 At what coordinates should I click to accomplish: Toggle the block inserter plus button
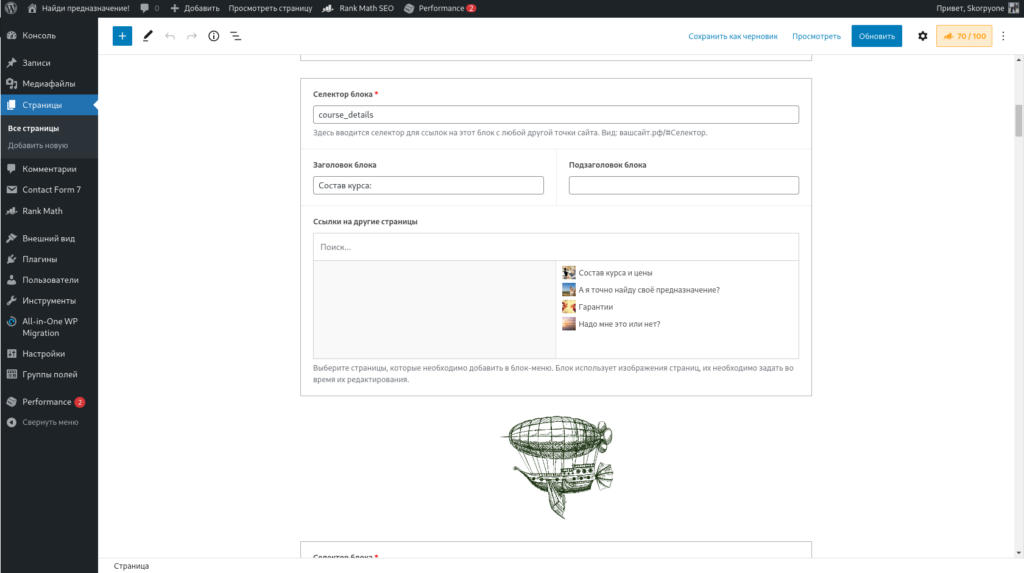pos(122,36)
